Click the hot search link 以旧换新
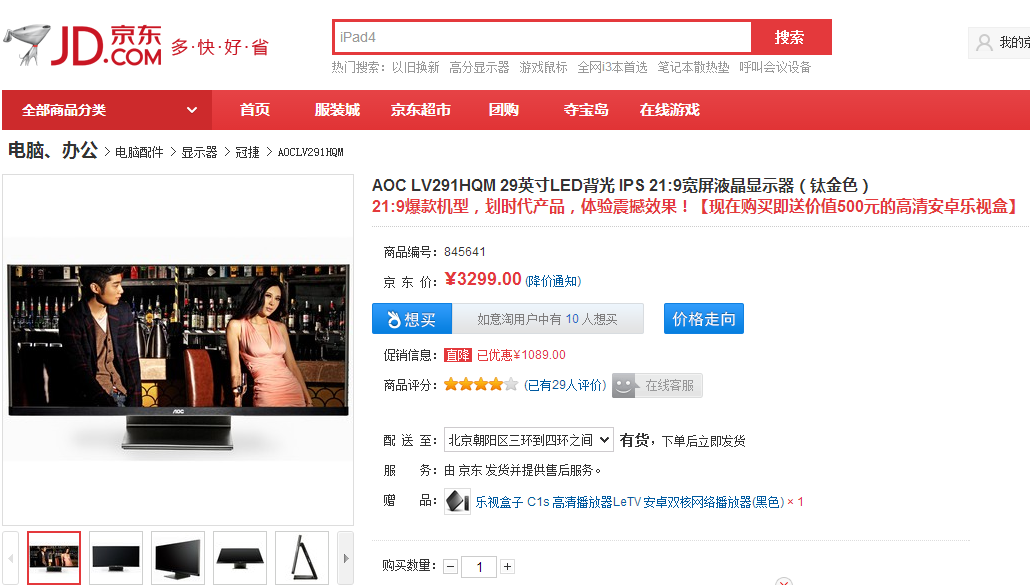The image size is (1030, 585). coord(415,67)
